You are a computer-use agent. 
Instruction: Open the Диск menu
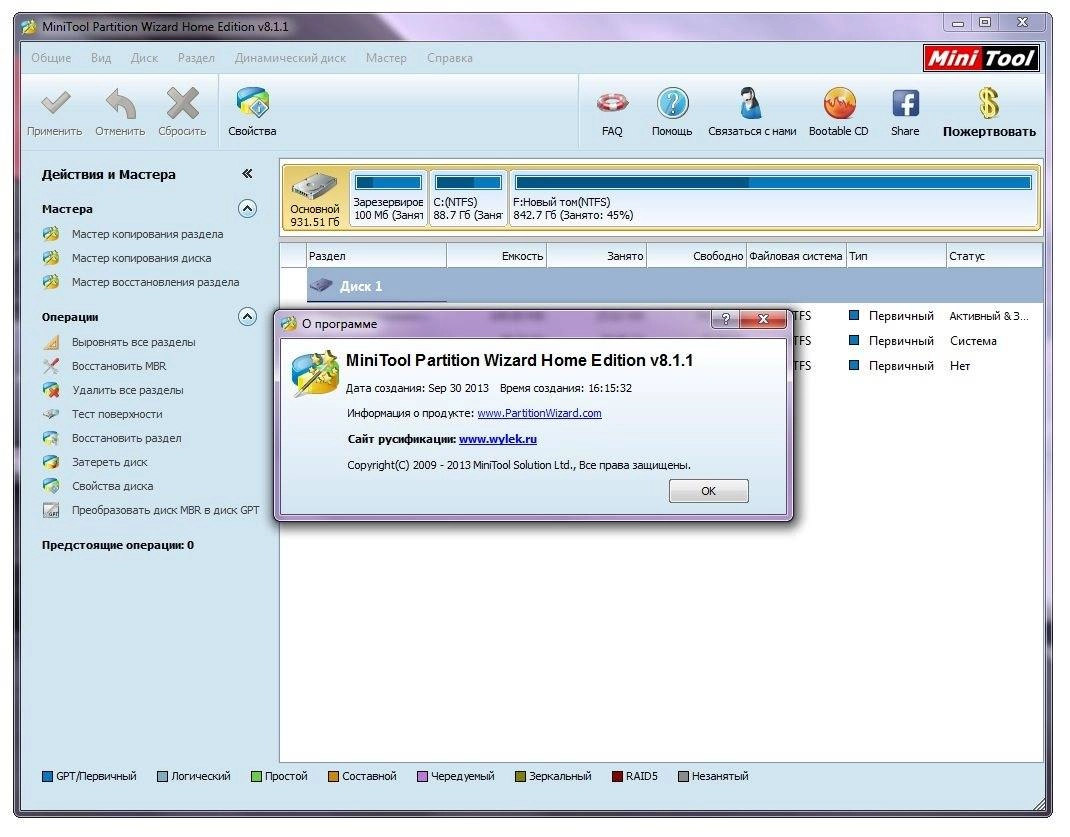(x=144, y=58)
